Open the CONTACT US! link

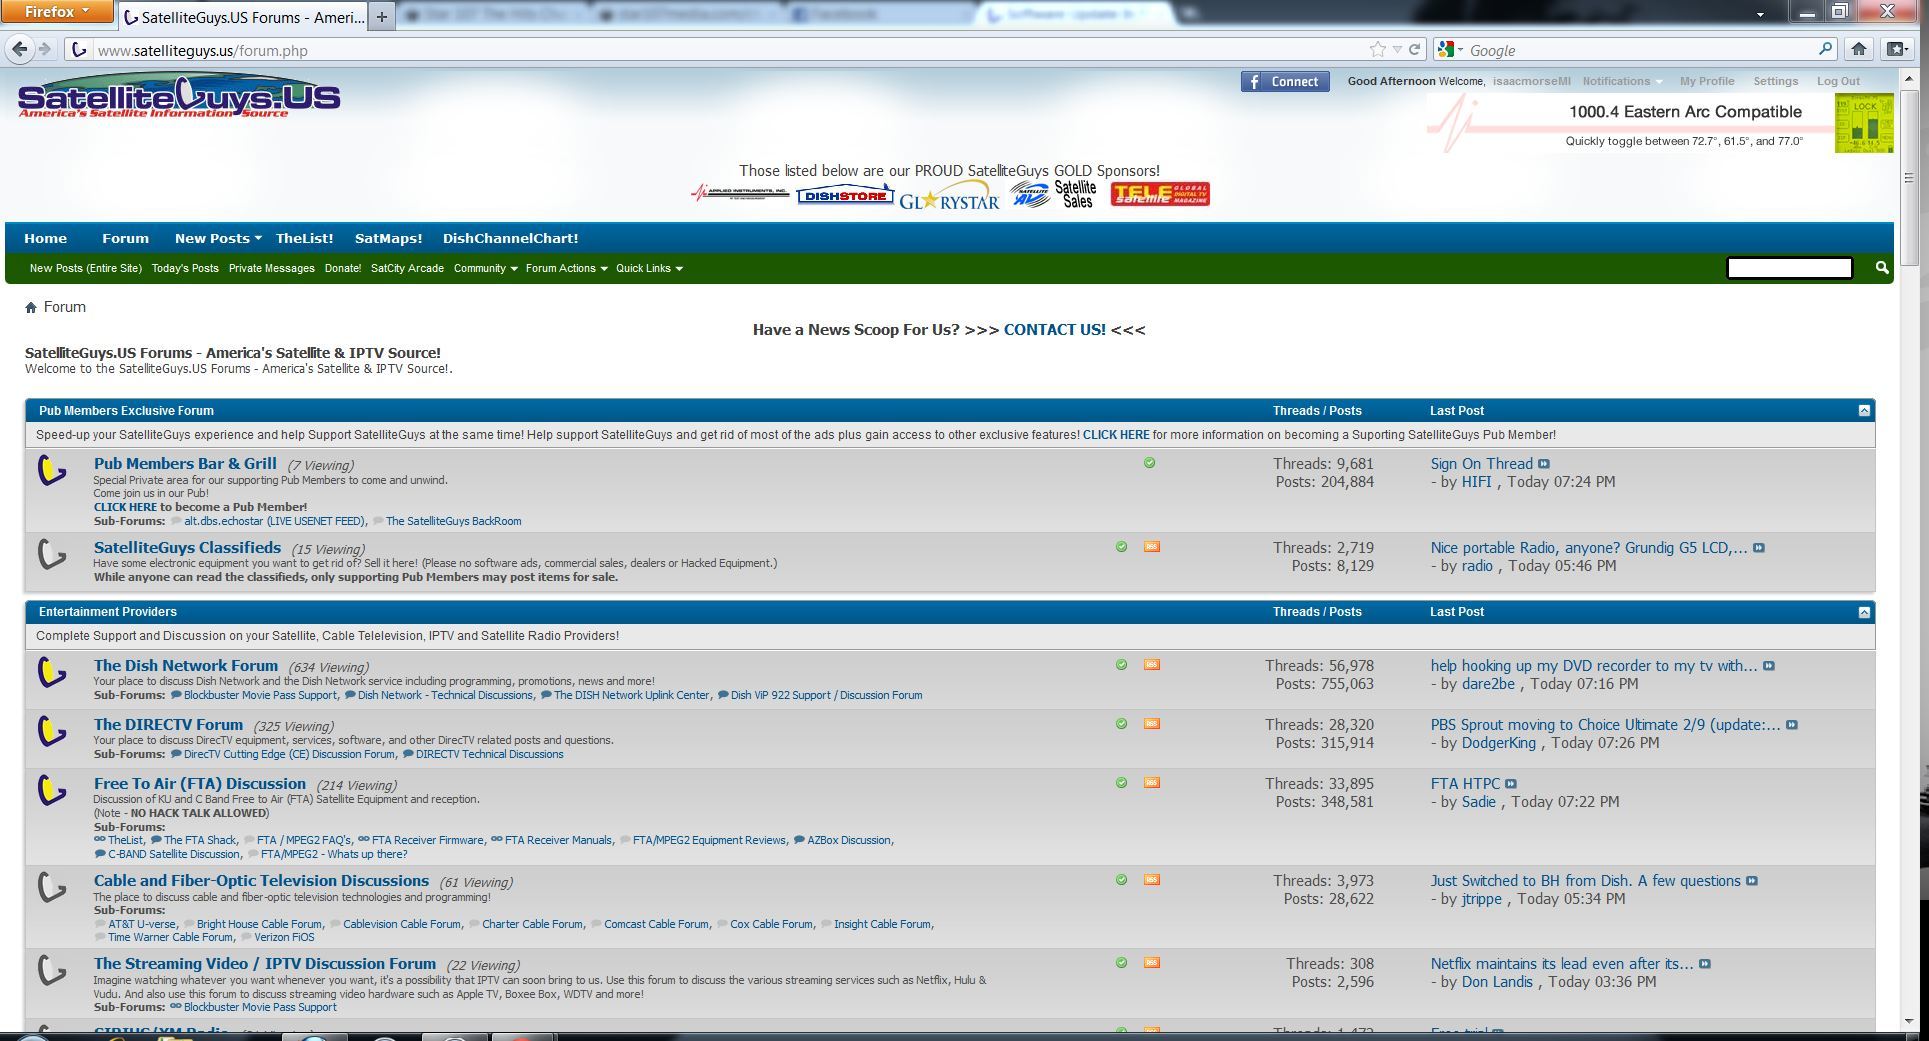pyautogui.click(x=1054, y=329)
